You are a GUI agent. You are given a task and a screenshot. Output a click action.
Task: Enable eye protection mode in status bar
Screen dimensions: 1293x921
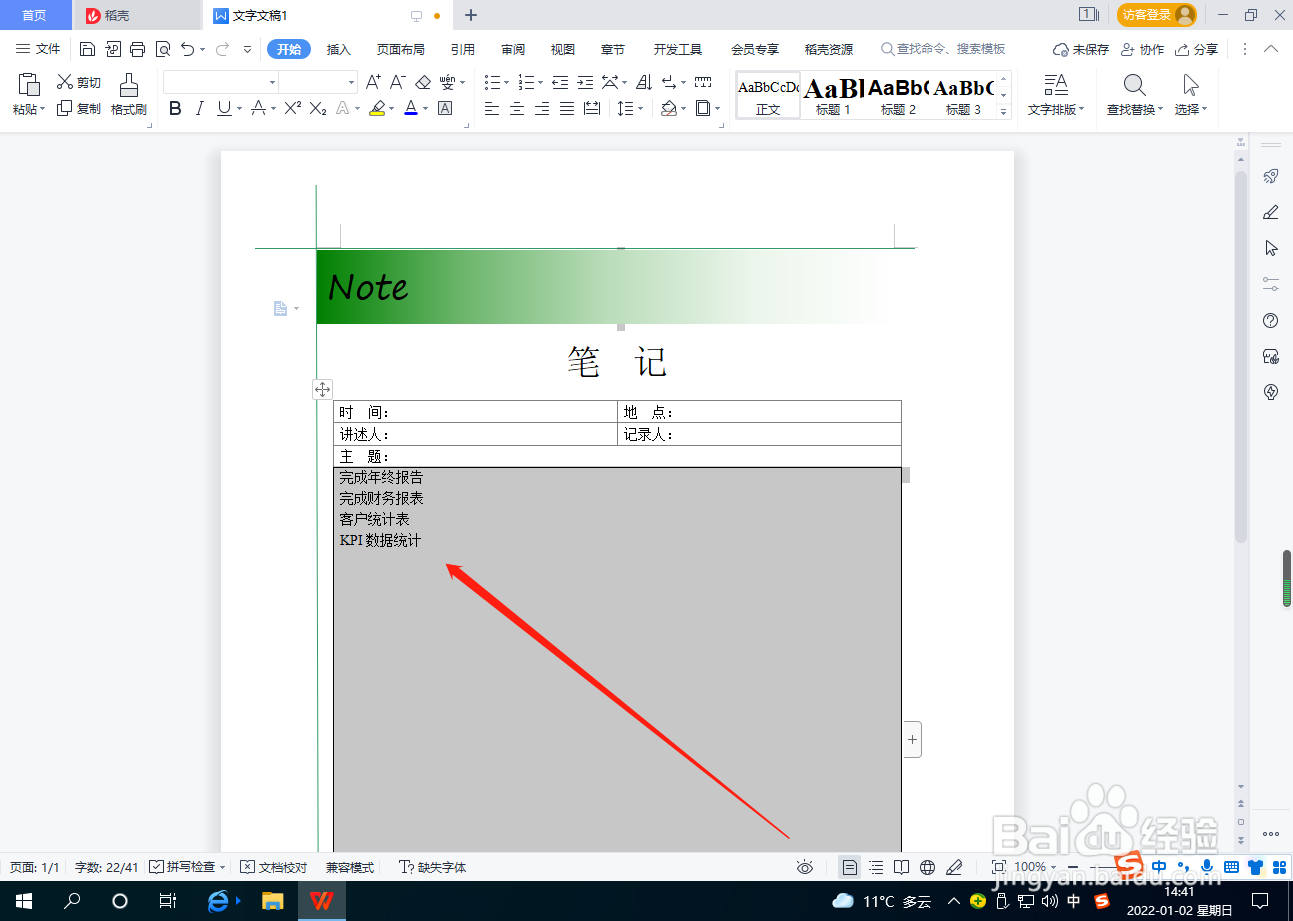(x=805, y=867)
